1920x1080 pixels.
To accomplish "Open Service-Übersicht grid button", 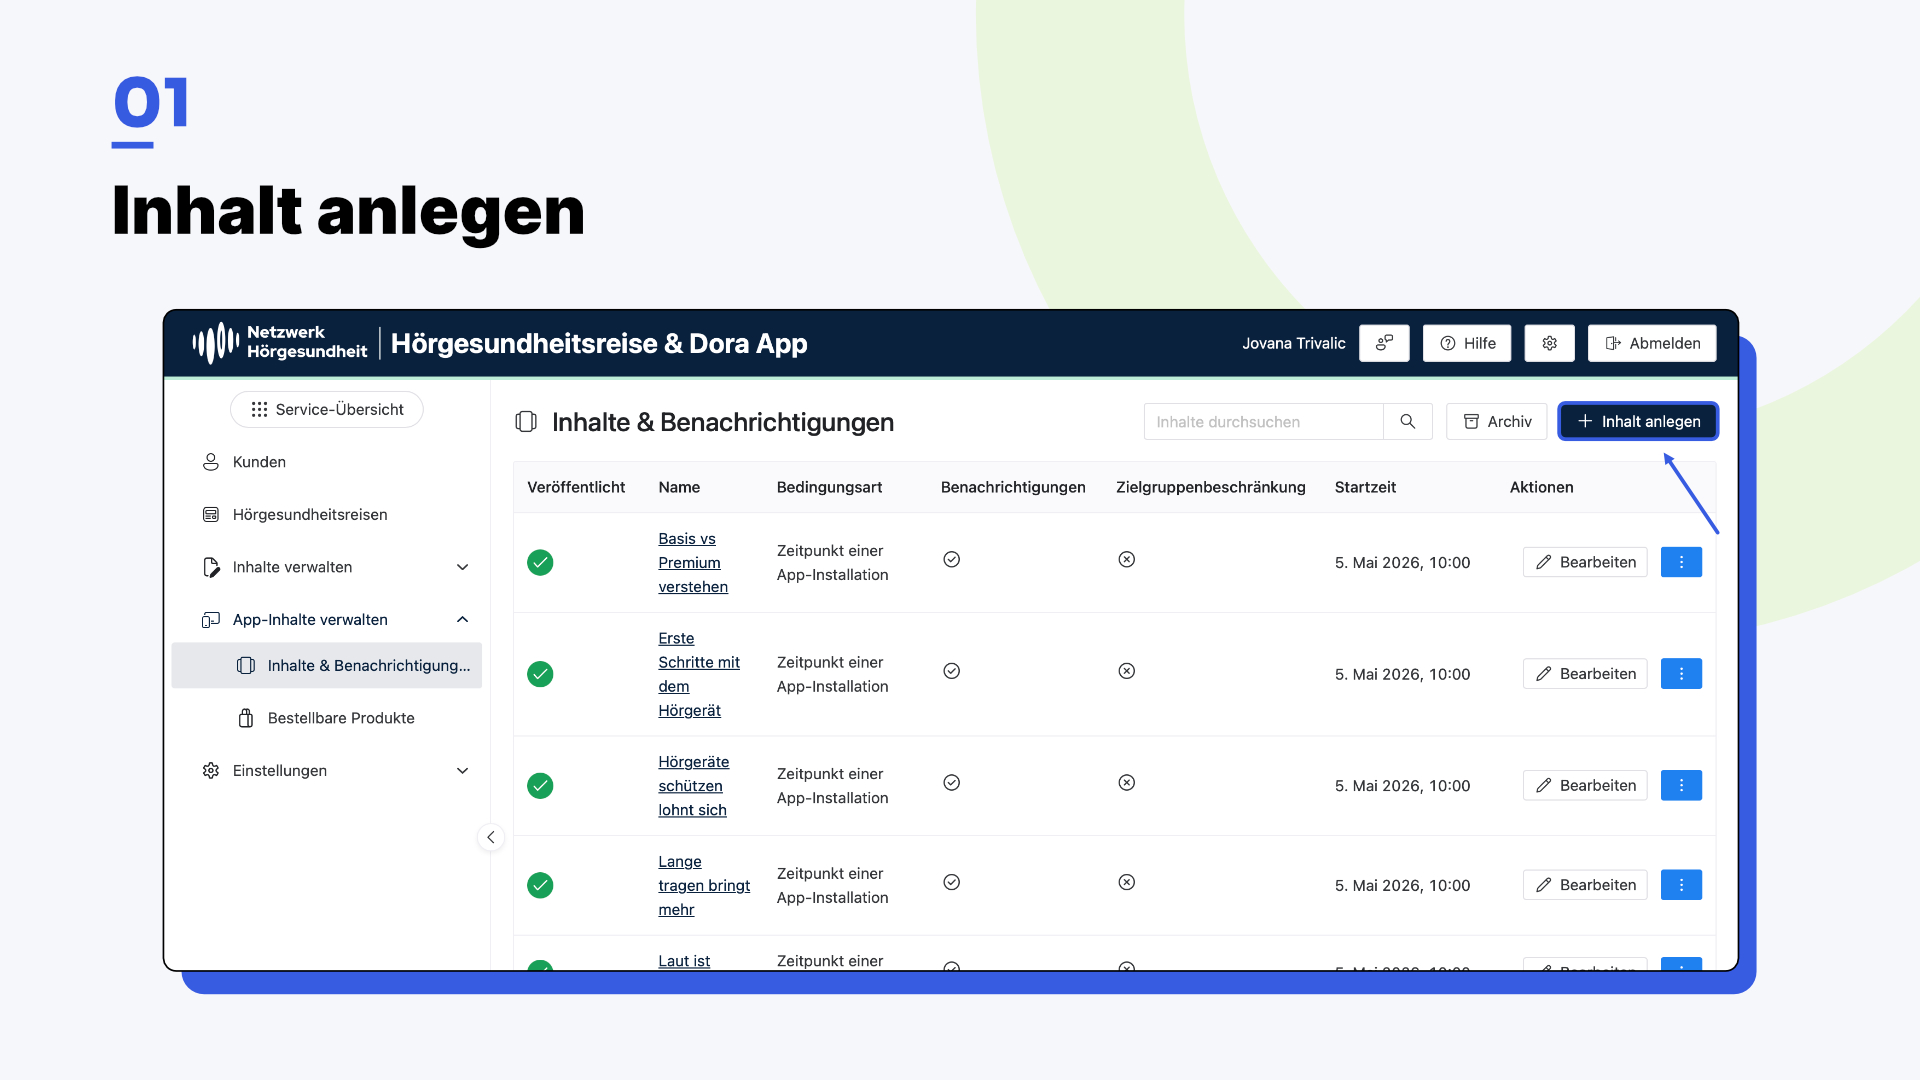I will click(x=327, y=409).
